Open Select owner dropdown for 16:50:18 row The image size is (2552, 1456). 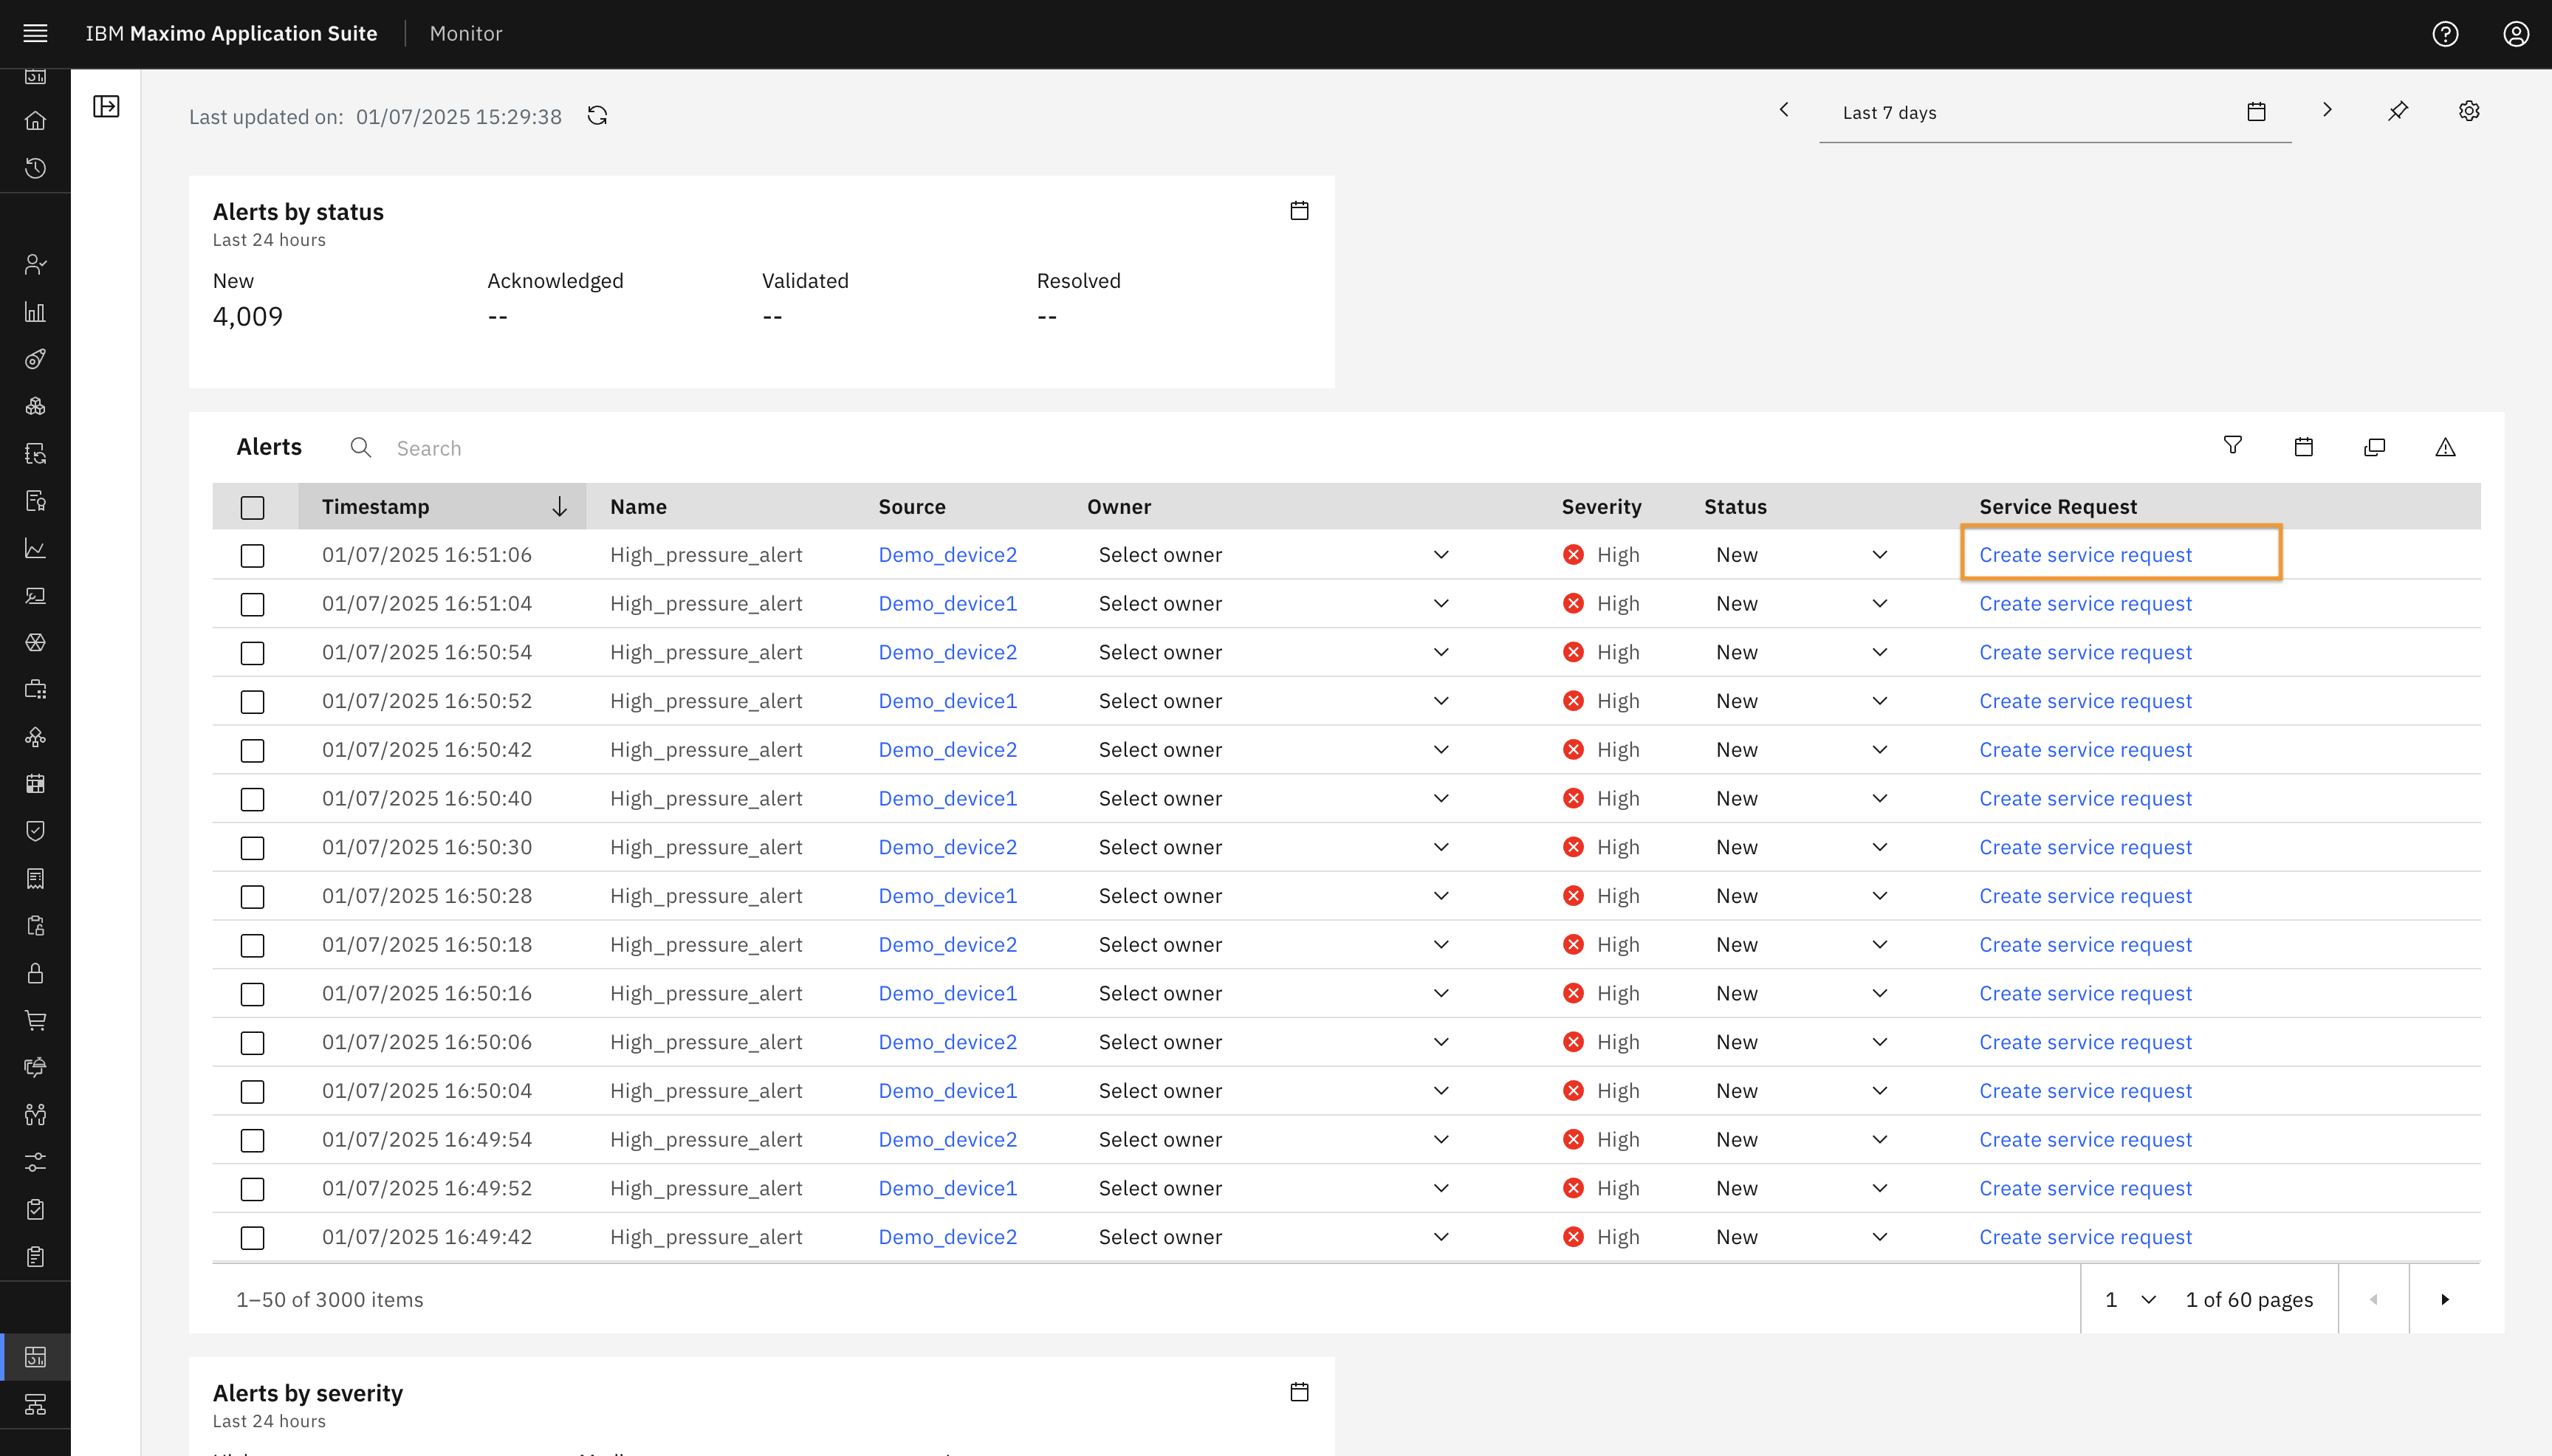click(x=1274, y=945)
